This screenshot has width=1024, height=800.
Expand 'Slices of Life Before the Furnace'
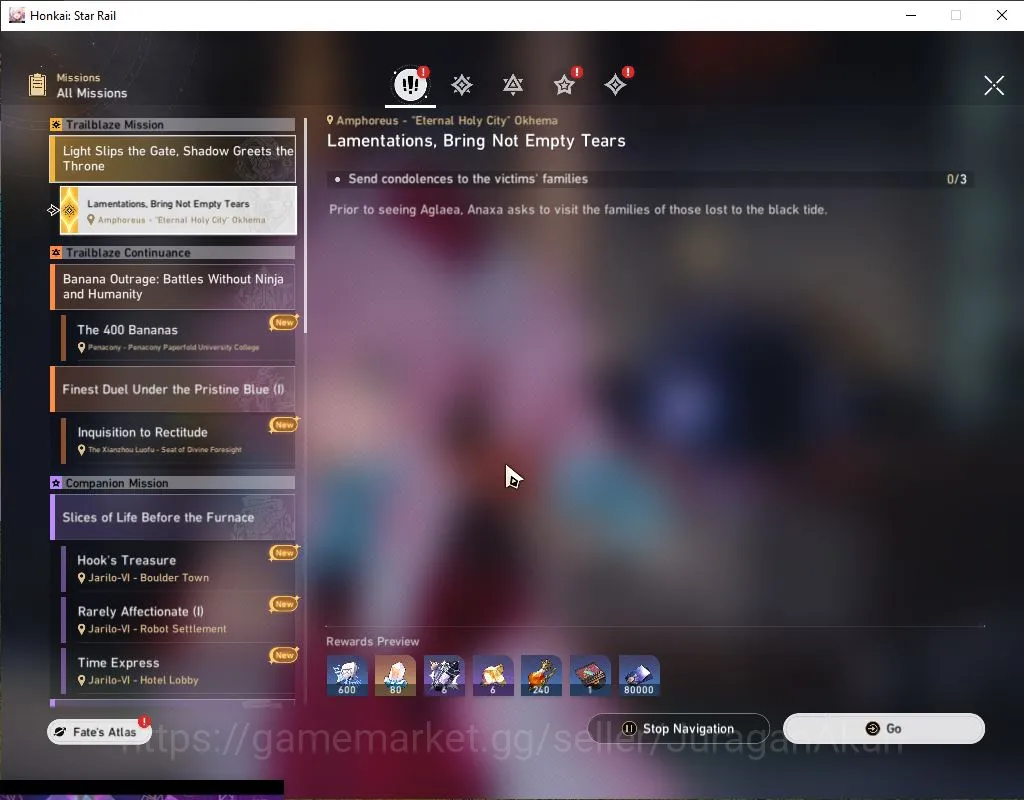172,517
